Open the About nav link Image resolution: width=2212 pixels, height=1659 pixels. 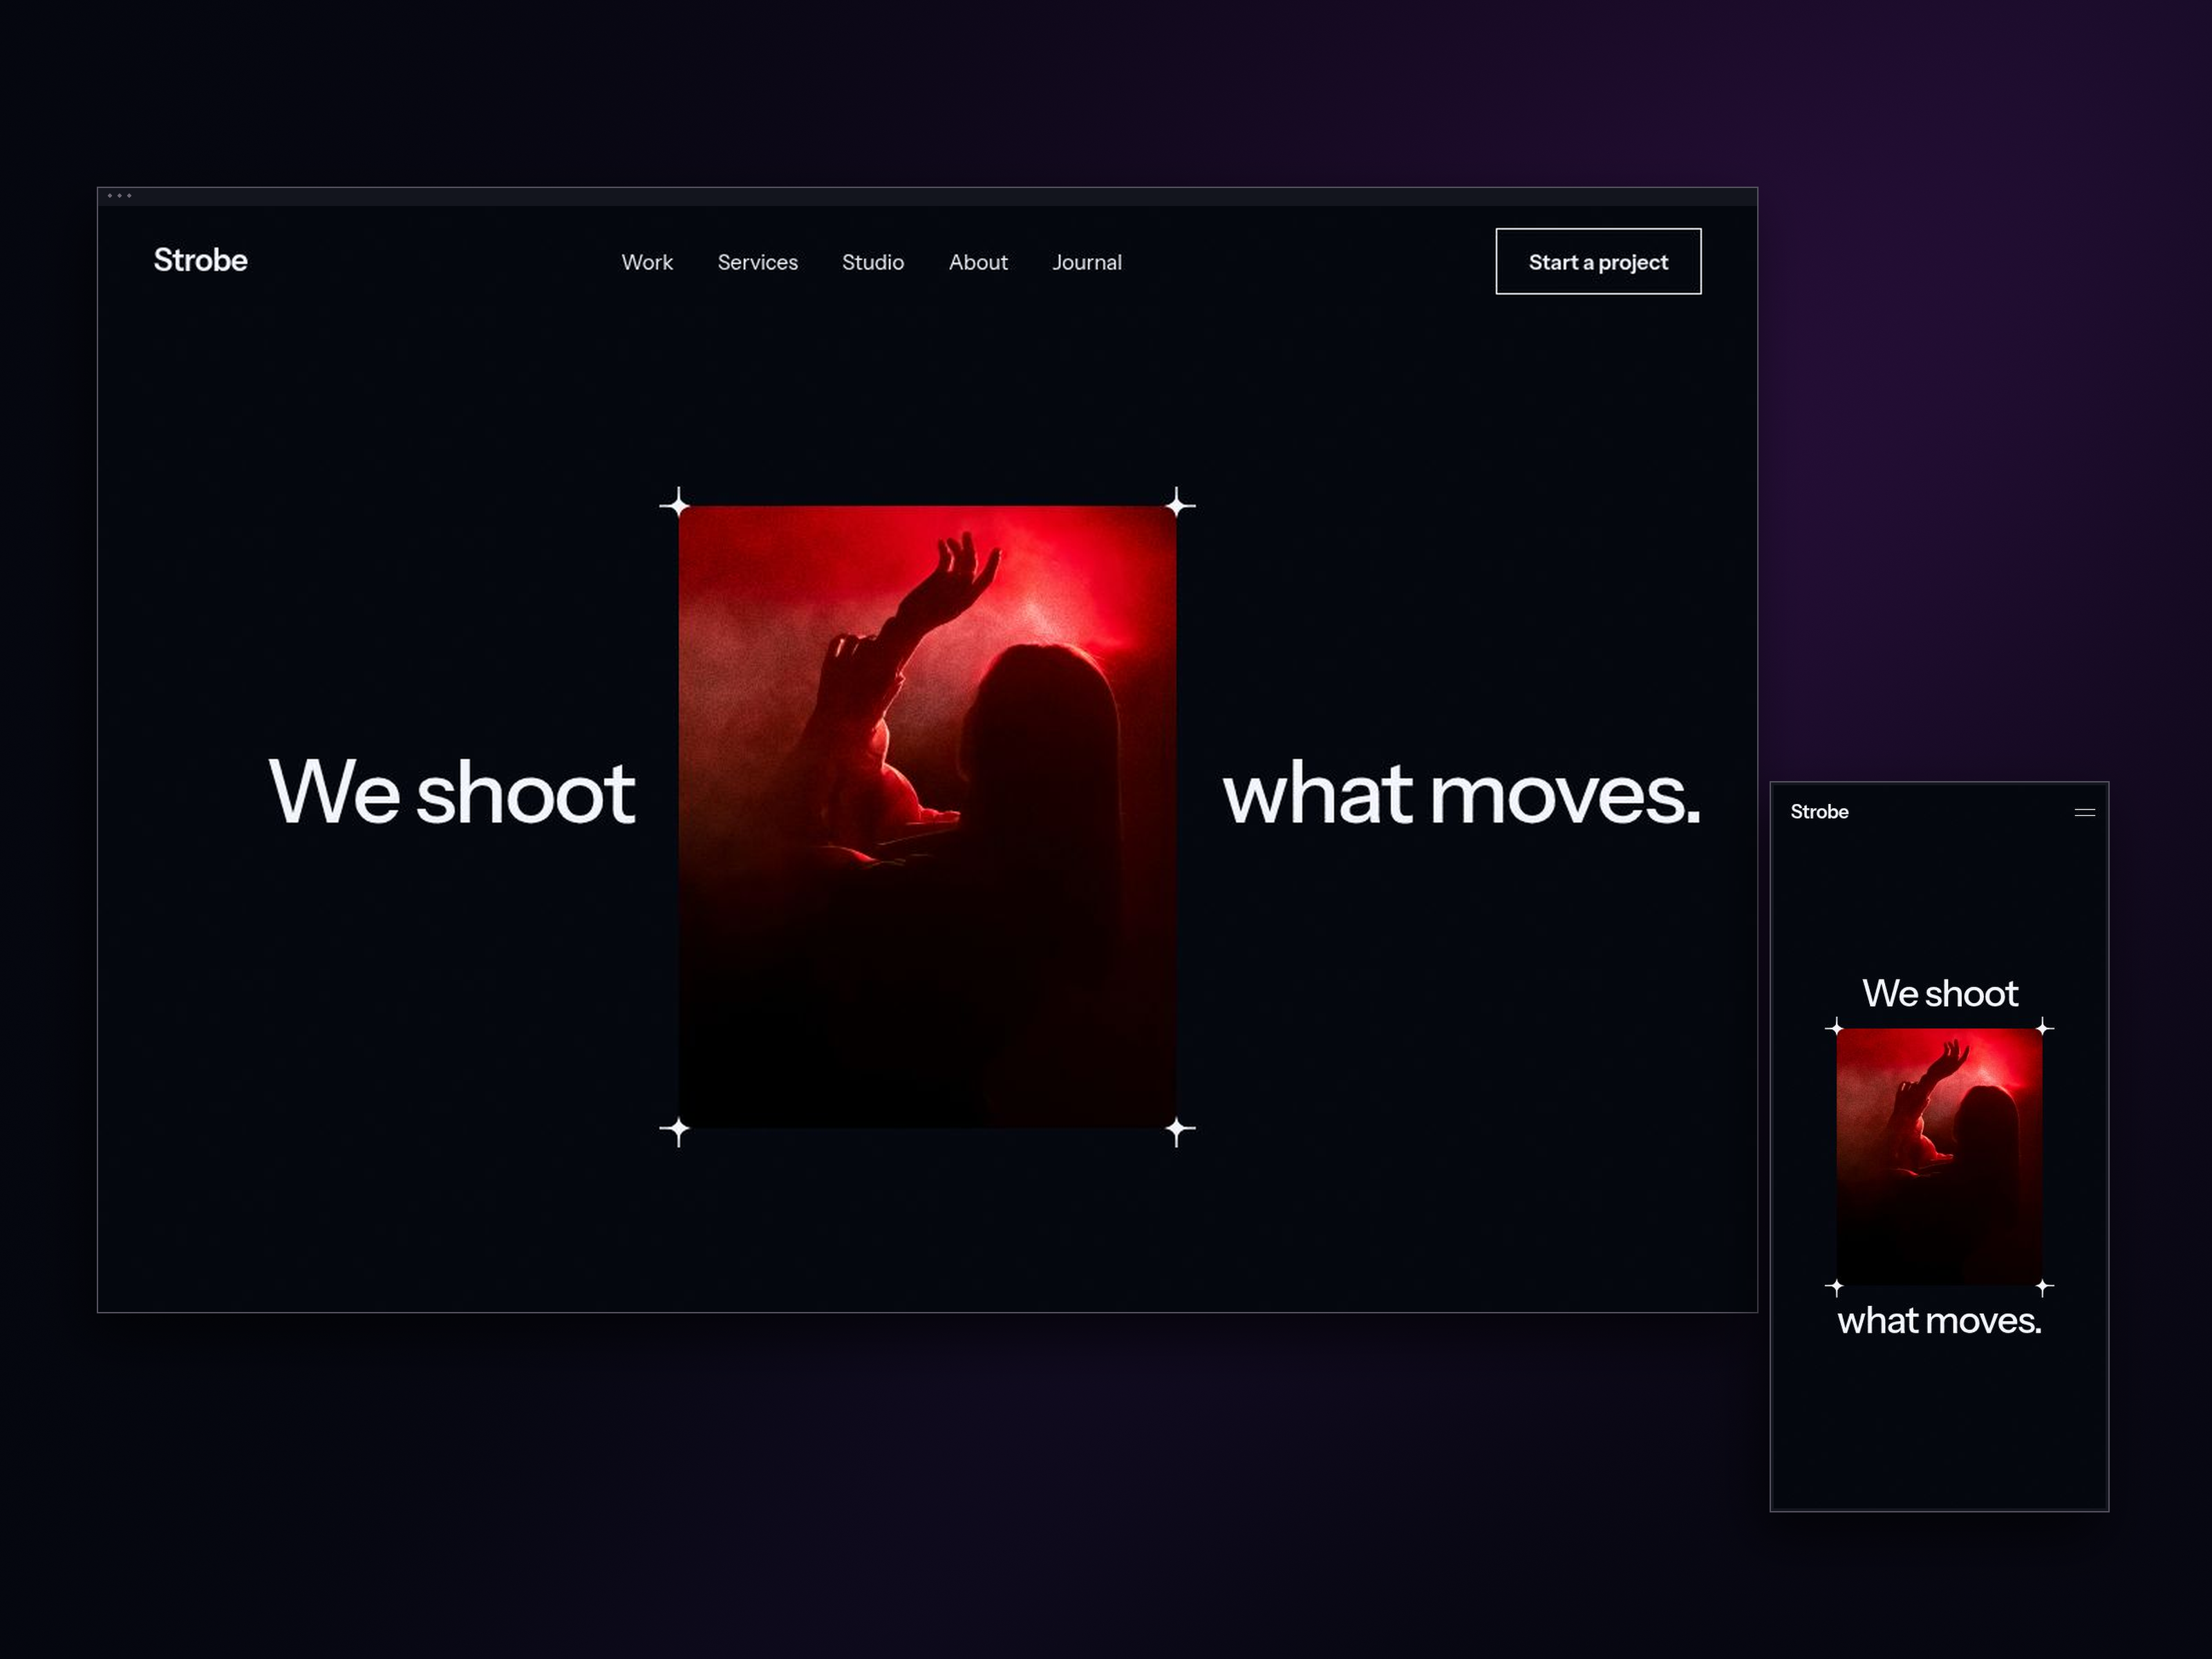(978, 262)
